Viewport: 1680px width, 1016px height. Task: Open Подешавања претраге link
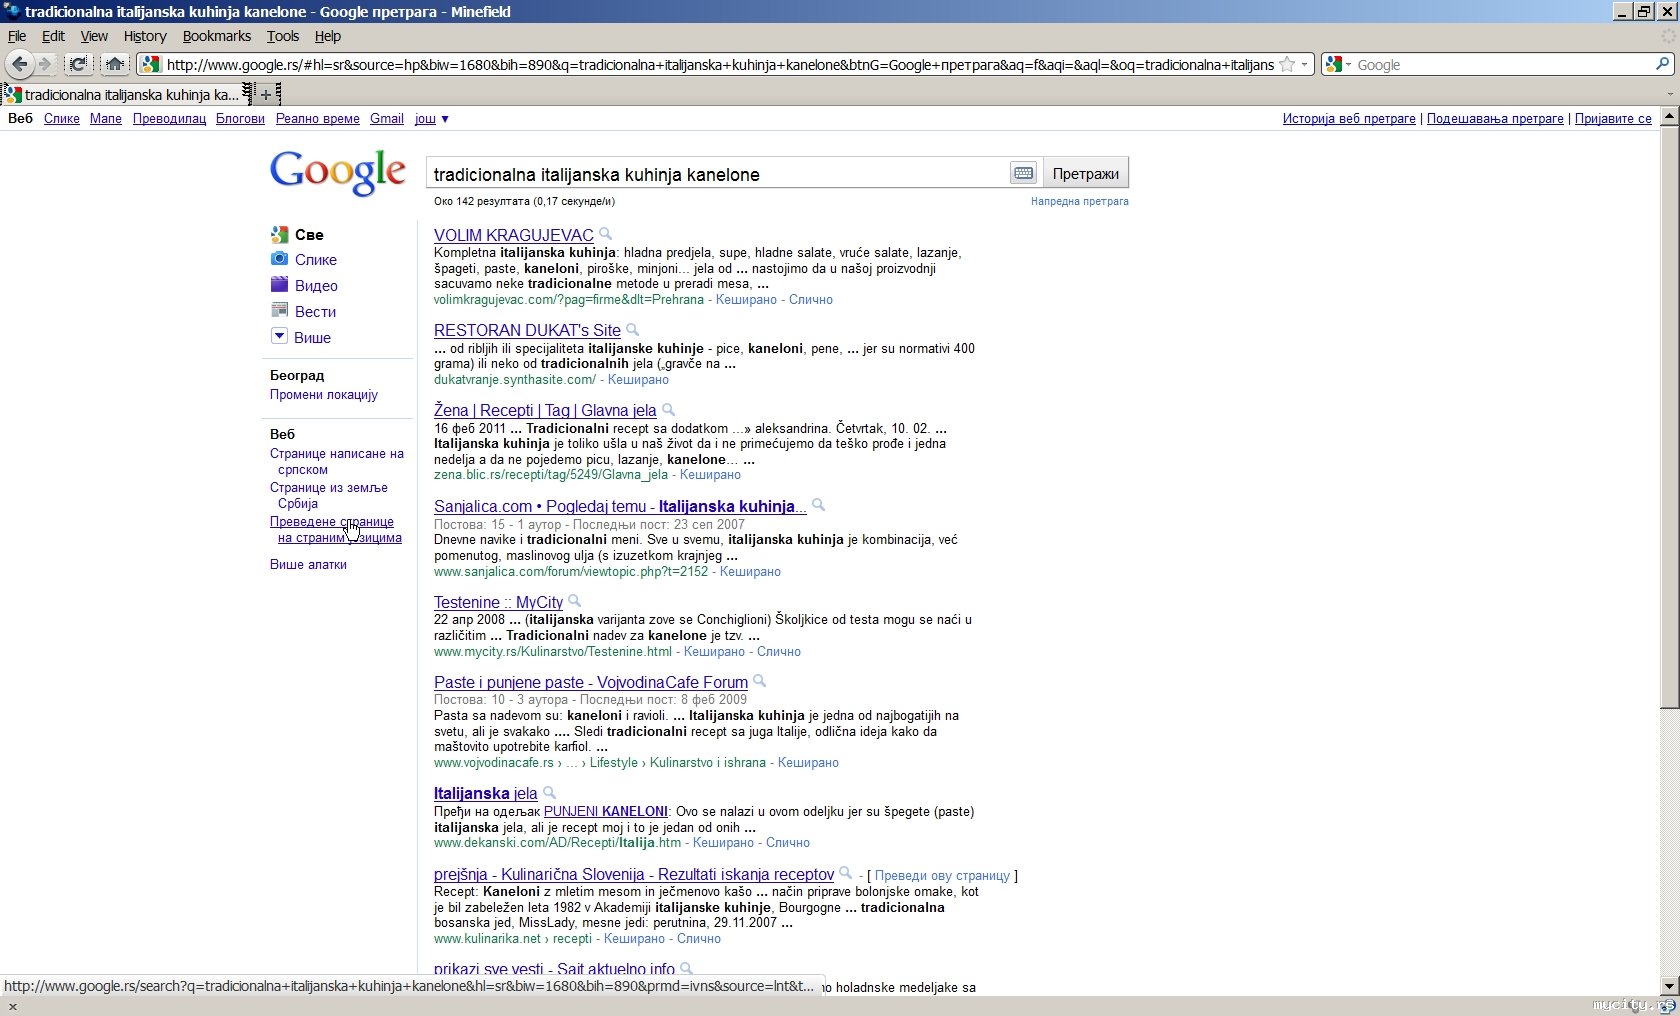coord(1495,118)
